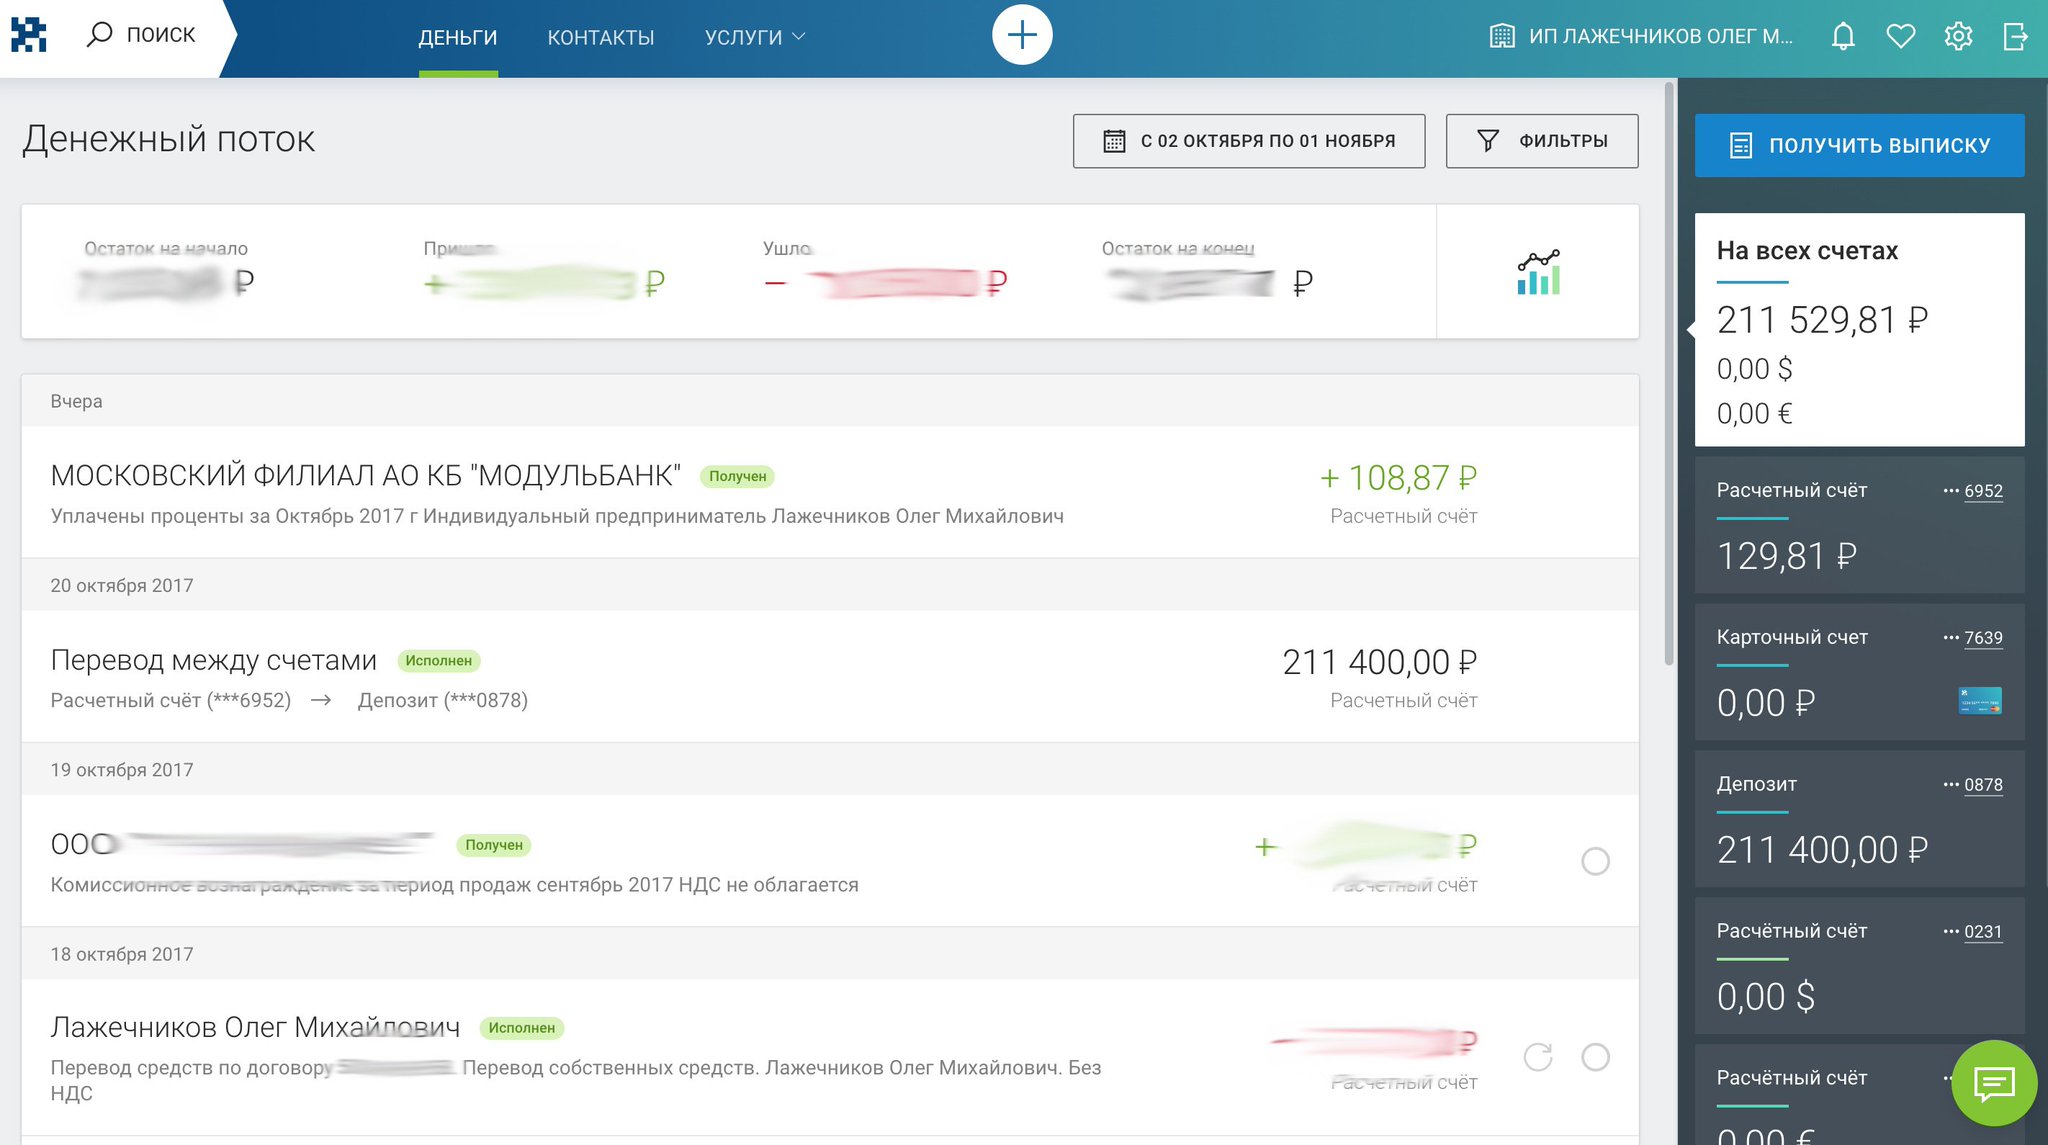Open the Модульбанк interest payment transaction
Screen dimensions: 2048x1145
click(x=830, y=493)
